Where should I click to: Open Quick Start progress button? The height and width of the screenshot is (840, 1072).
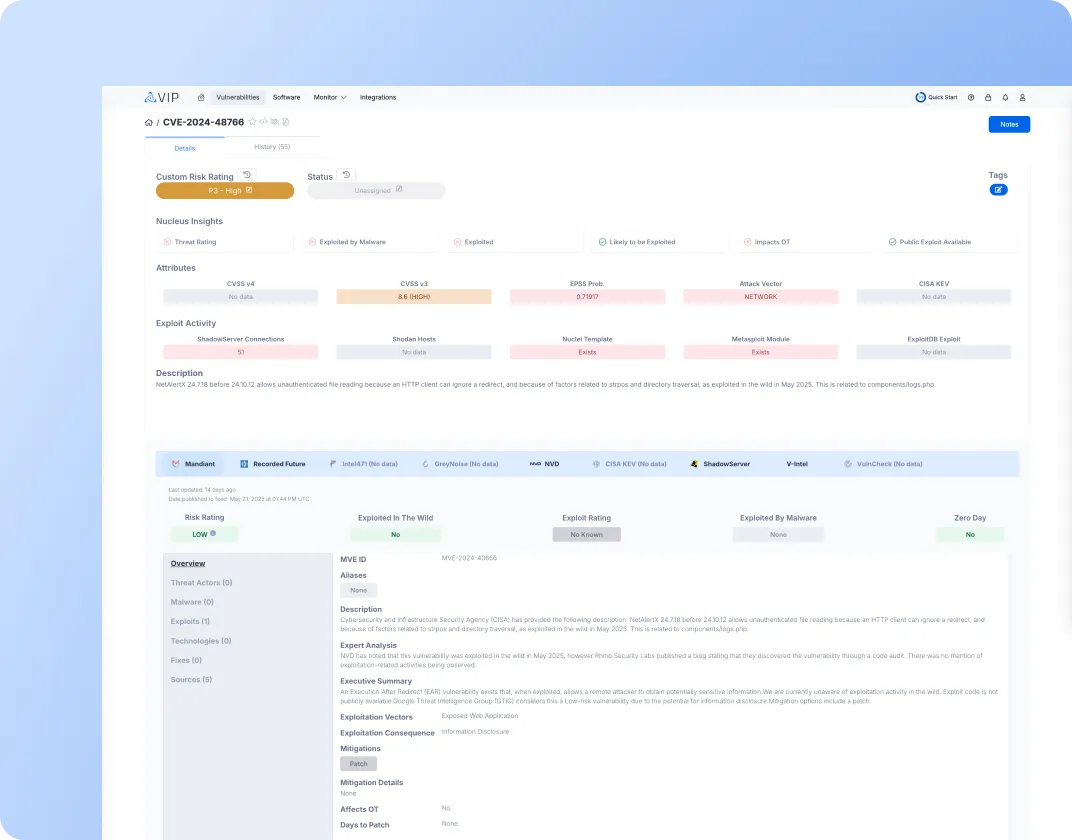click(x=936, y=97)
